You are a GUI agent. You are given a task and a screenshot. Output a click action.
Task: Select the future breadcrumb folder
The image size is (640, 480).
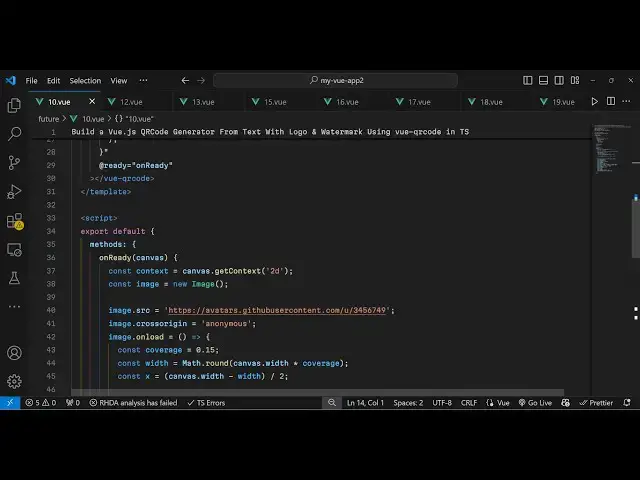tap(49, 119)
